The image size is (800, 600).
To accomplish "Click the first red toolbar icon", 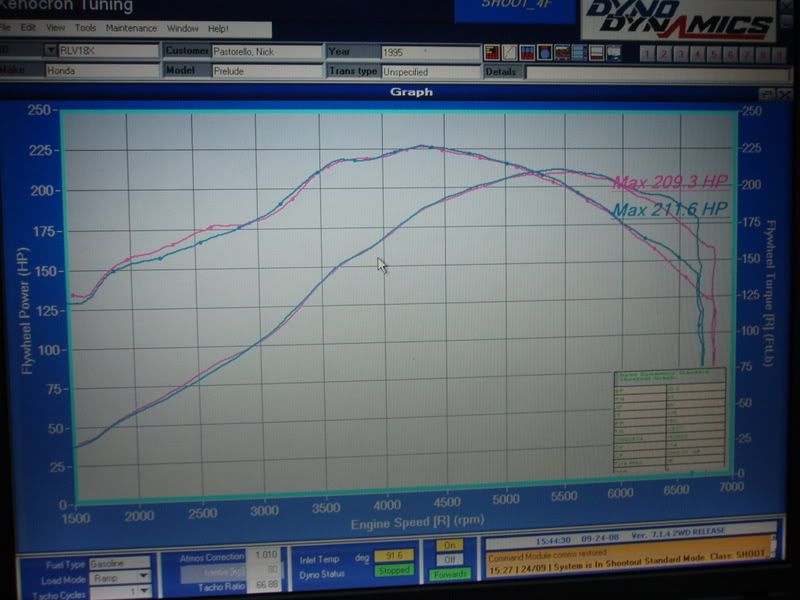I will point(491,53).
